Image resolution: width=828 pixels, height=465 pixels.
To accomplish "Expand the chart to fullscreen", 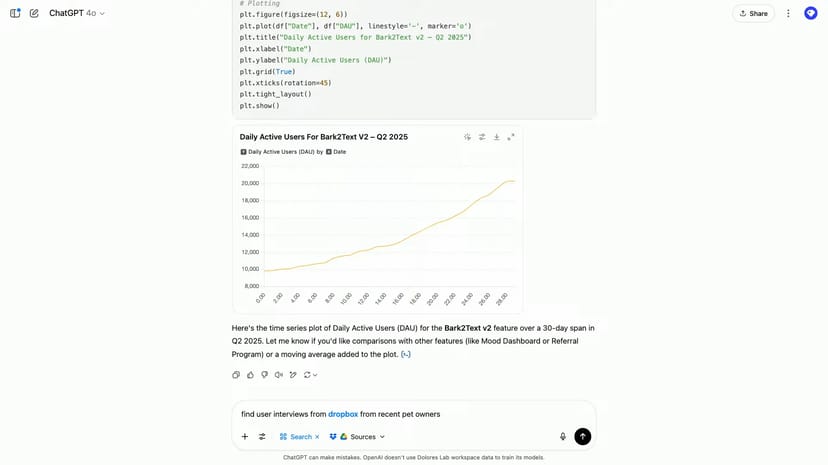I will point(511,137).
